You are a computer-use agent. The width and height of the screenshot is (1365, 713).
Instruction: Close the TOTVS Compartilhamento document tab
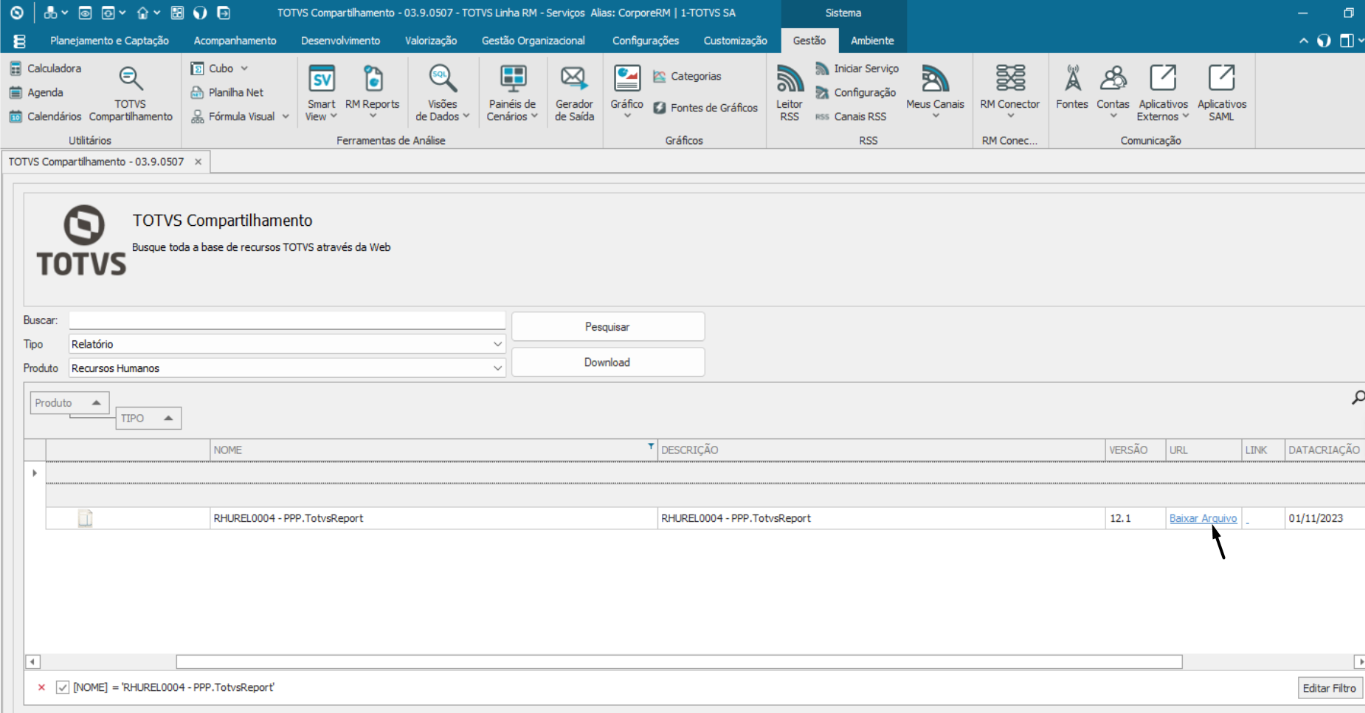[x=198, y=161]
